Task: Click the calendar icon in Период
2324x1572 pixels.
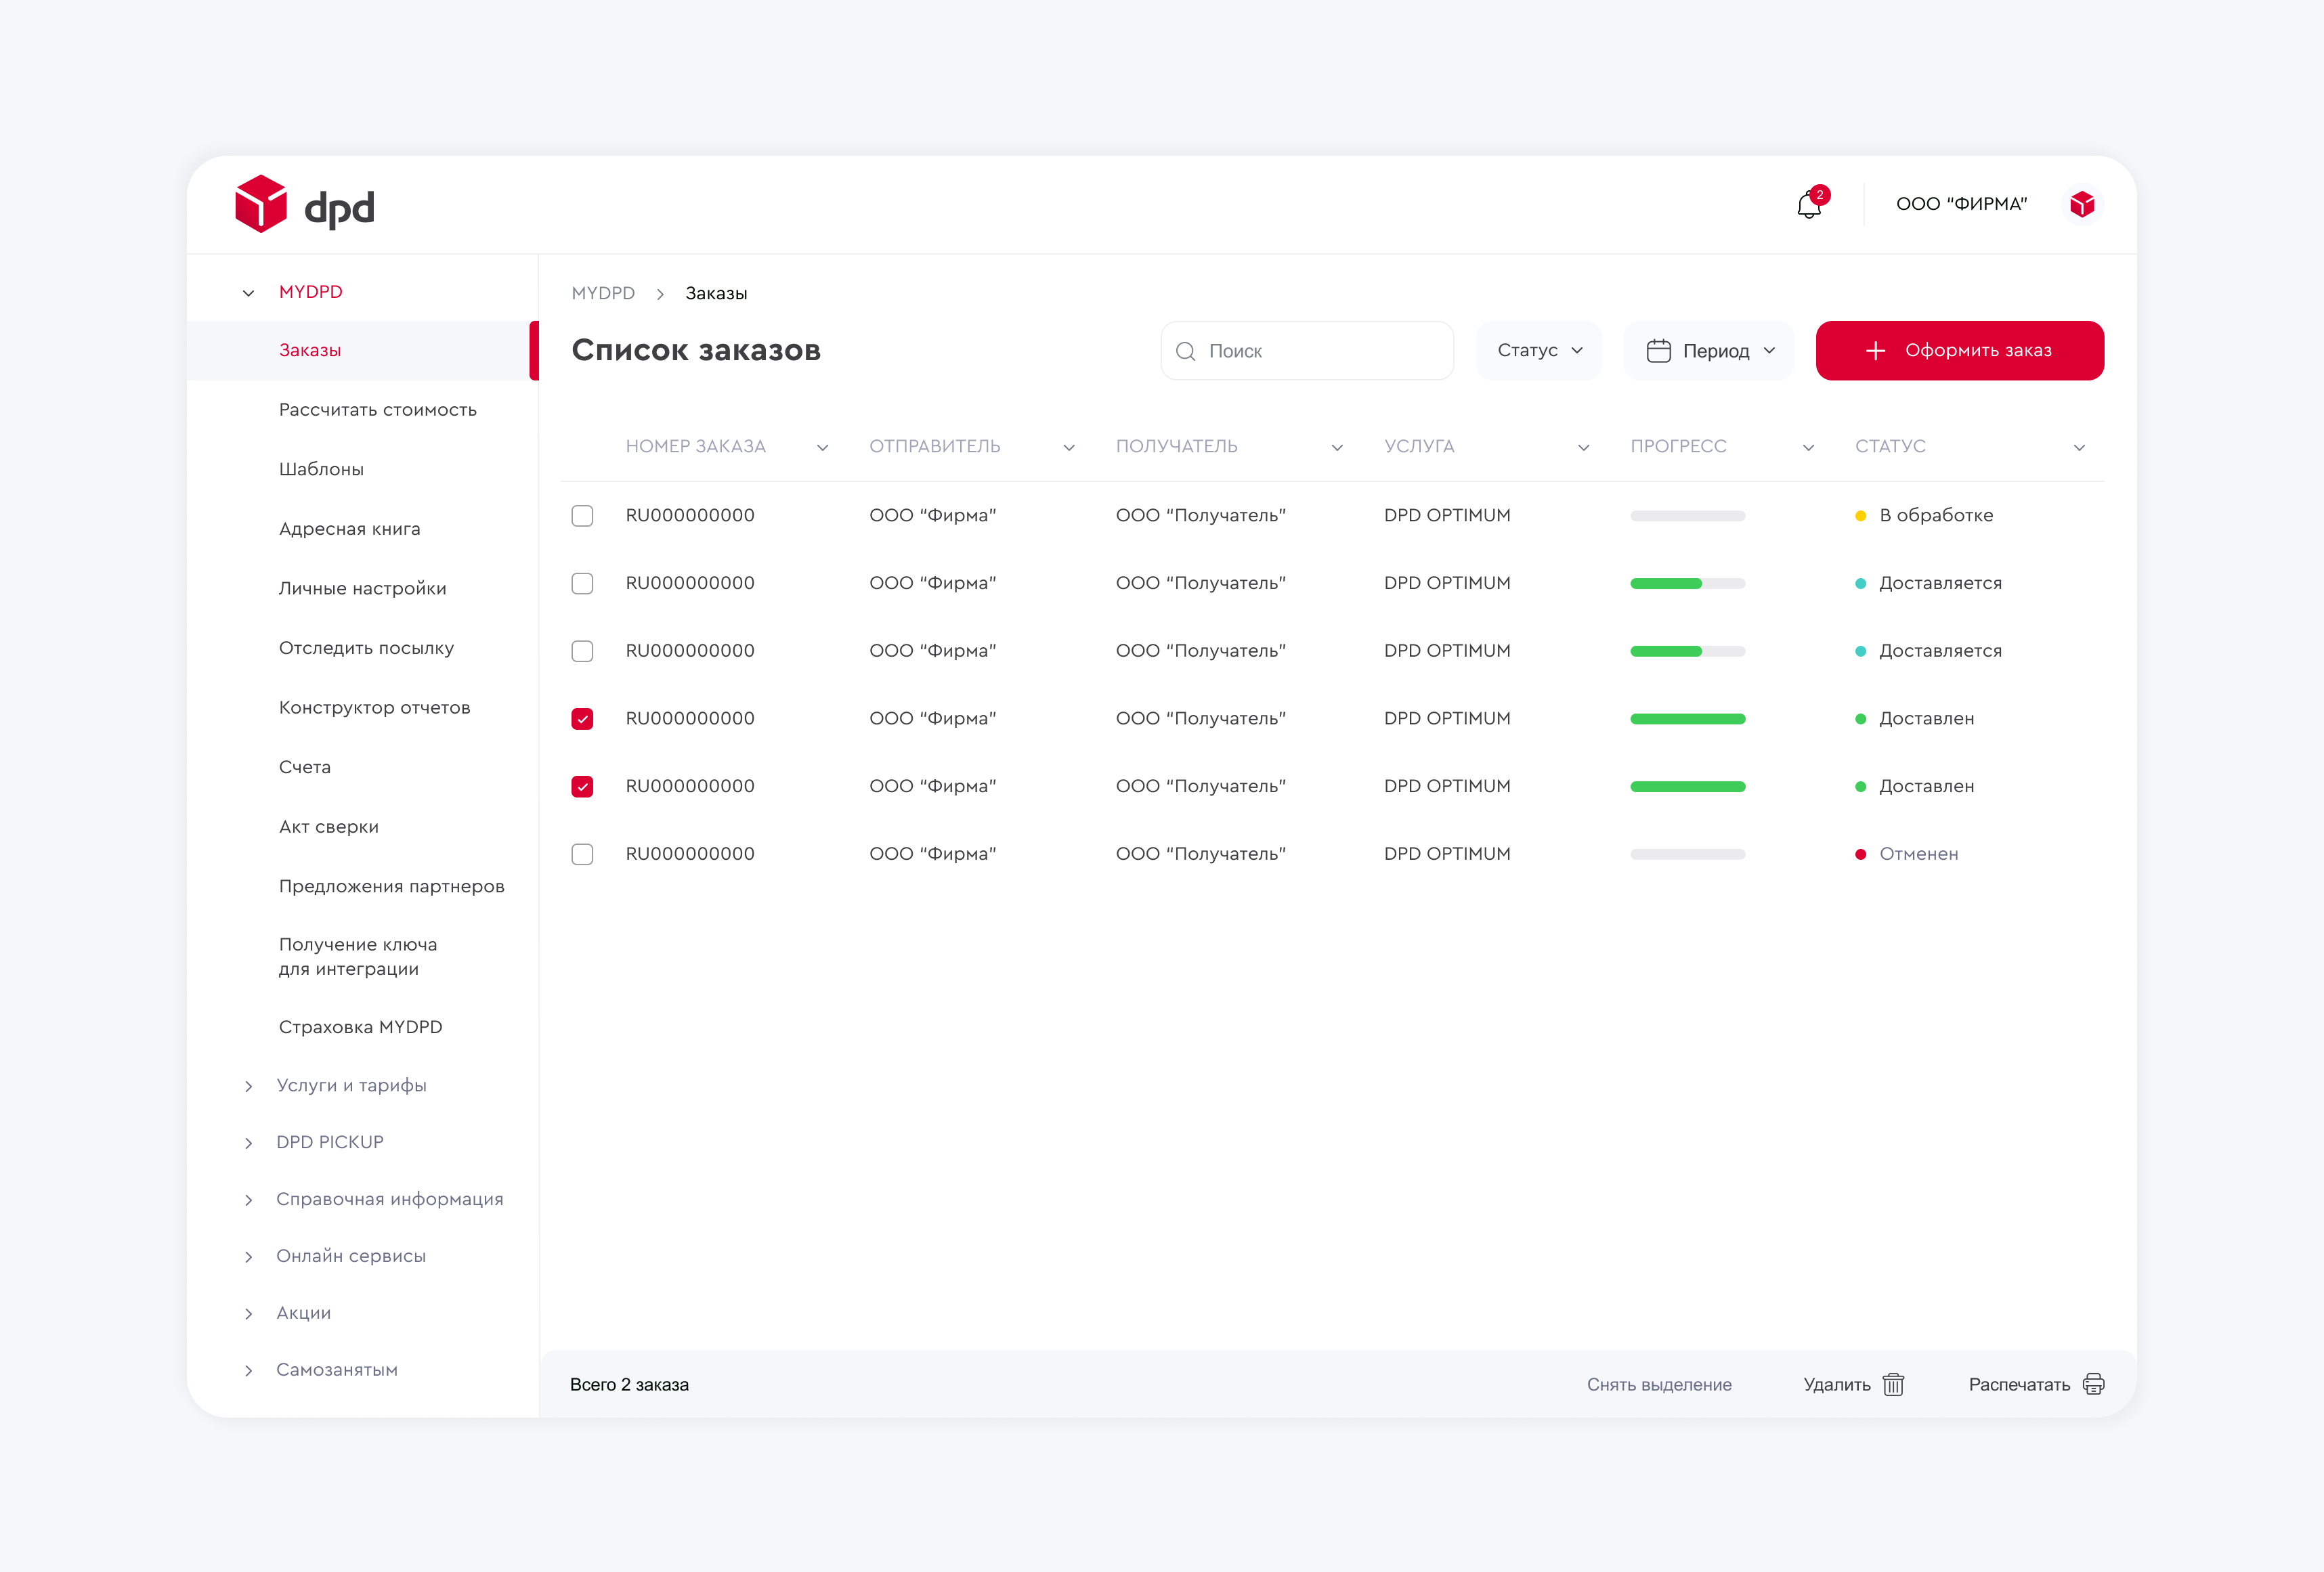Action: click(1658, 351)
